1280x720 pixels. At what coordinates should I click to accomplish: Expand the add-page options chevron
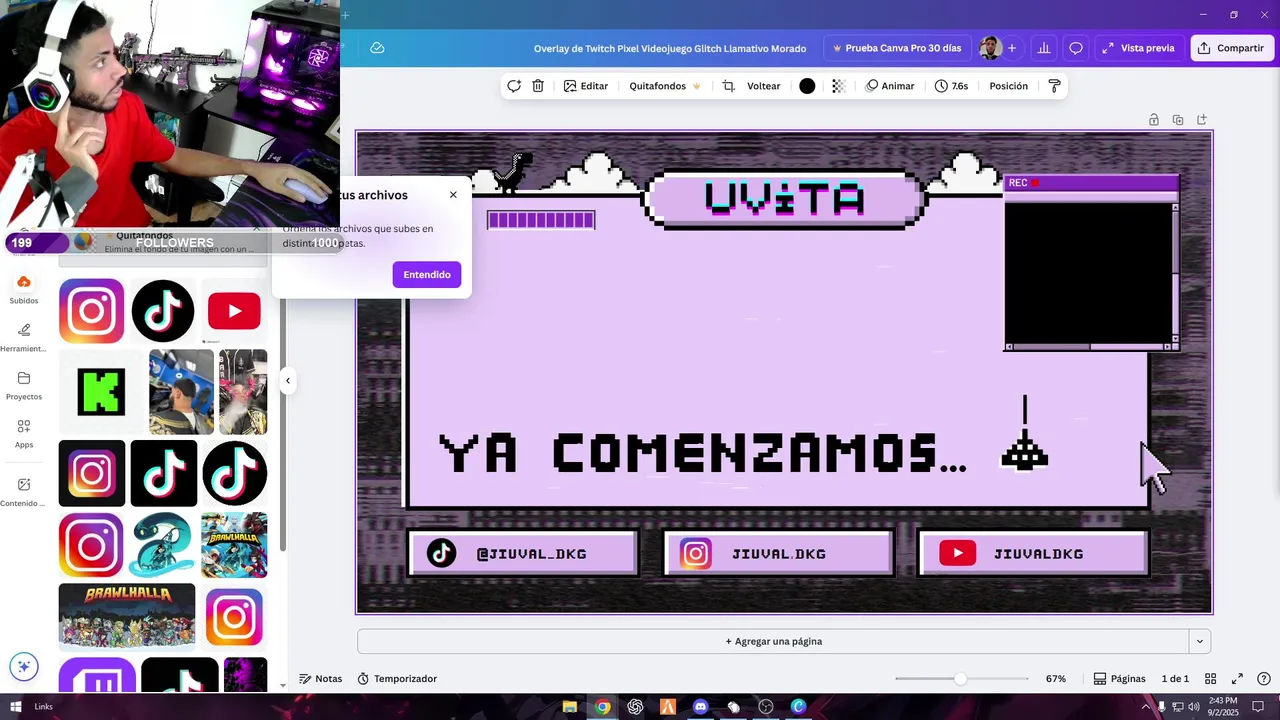coord(1200,641)
